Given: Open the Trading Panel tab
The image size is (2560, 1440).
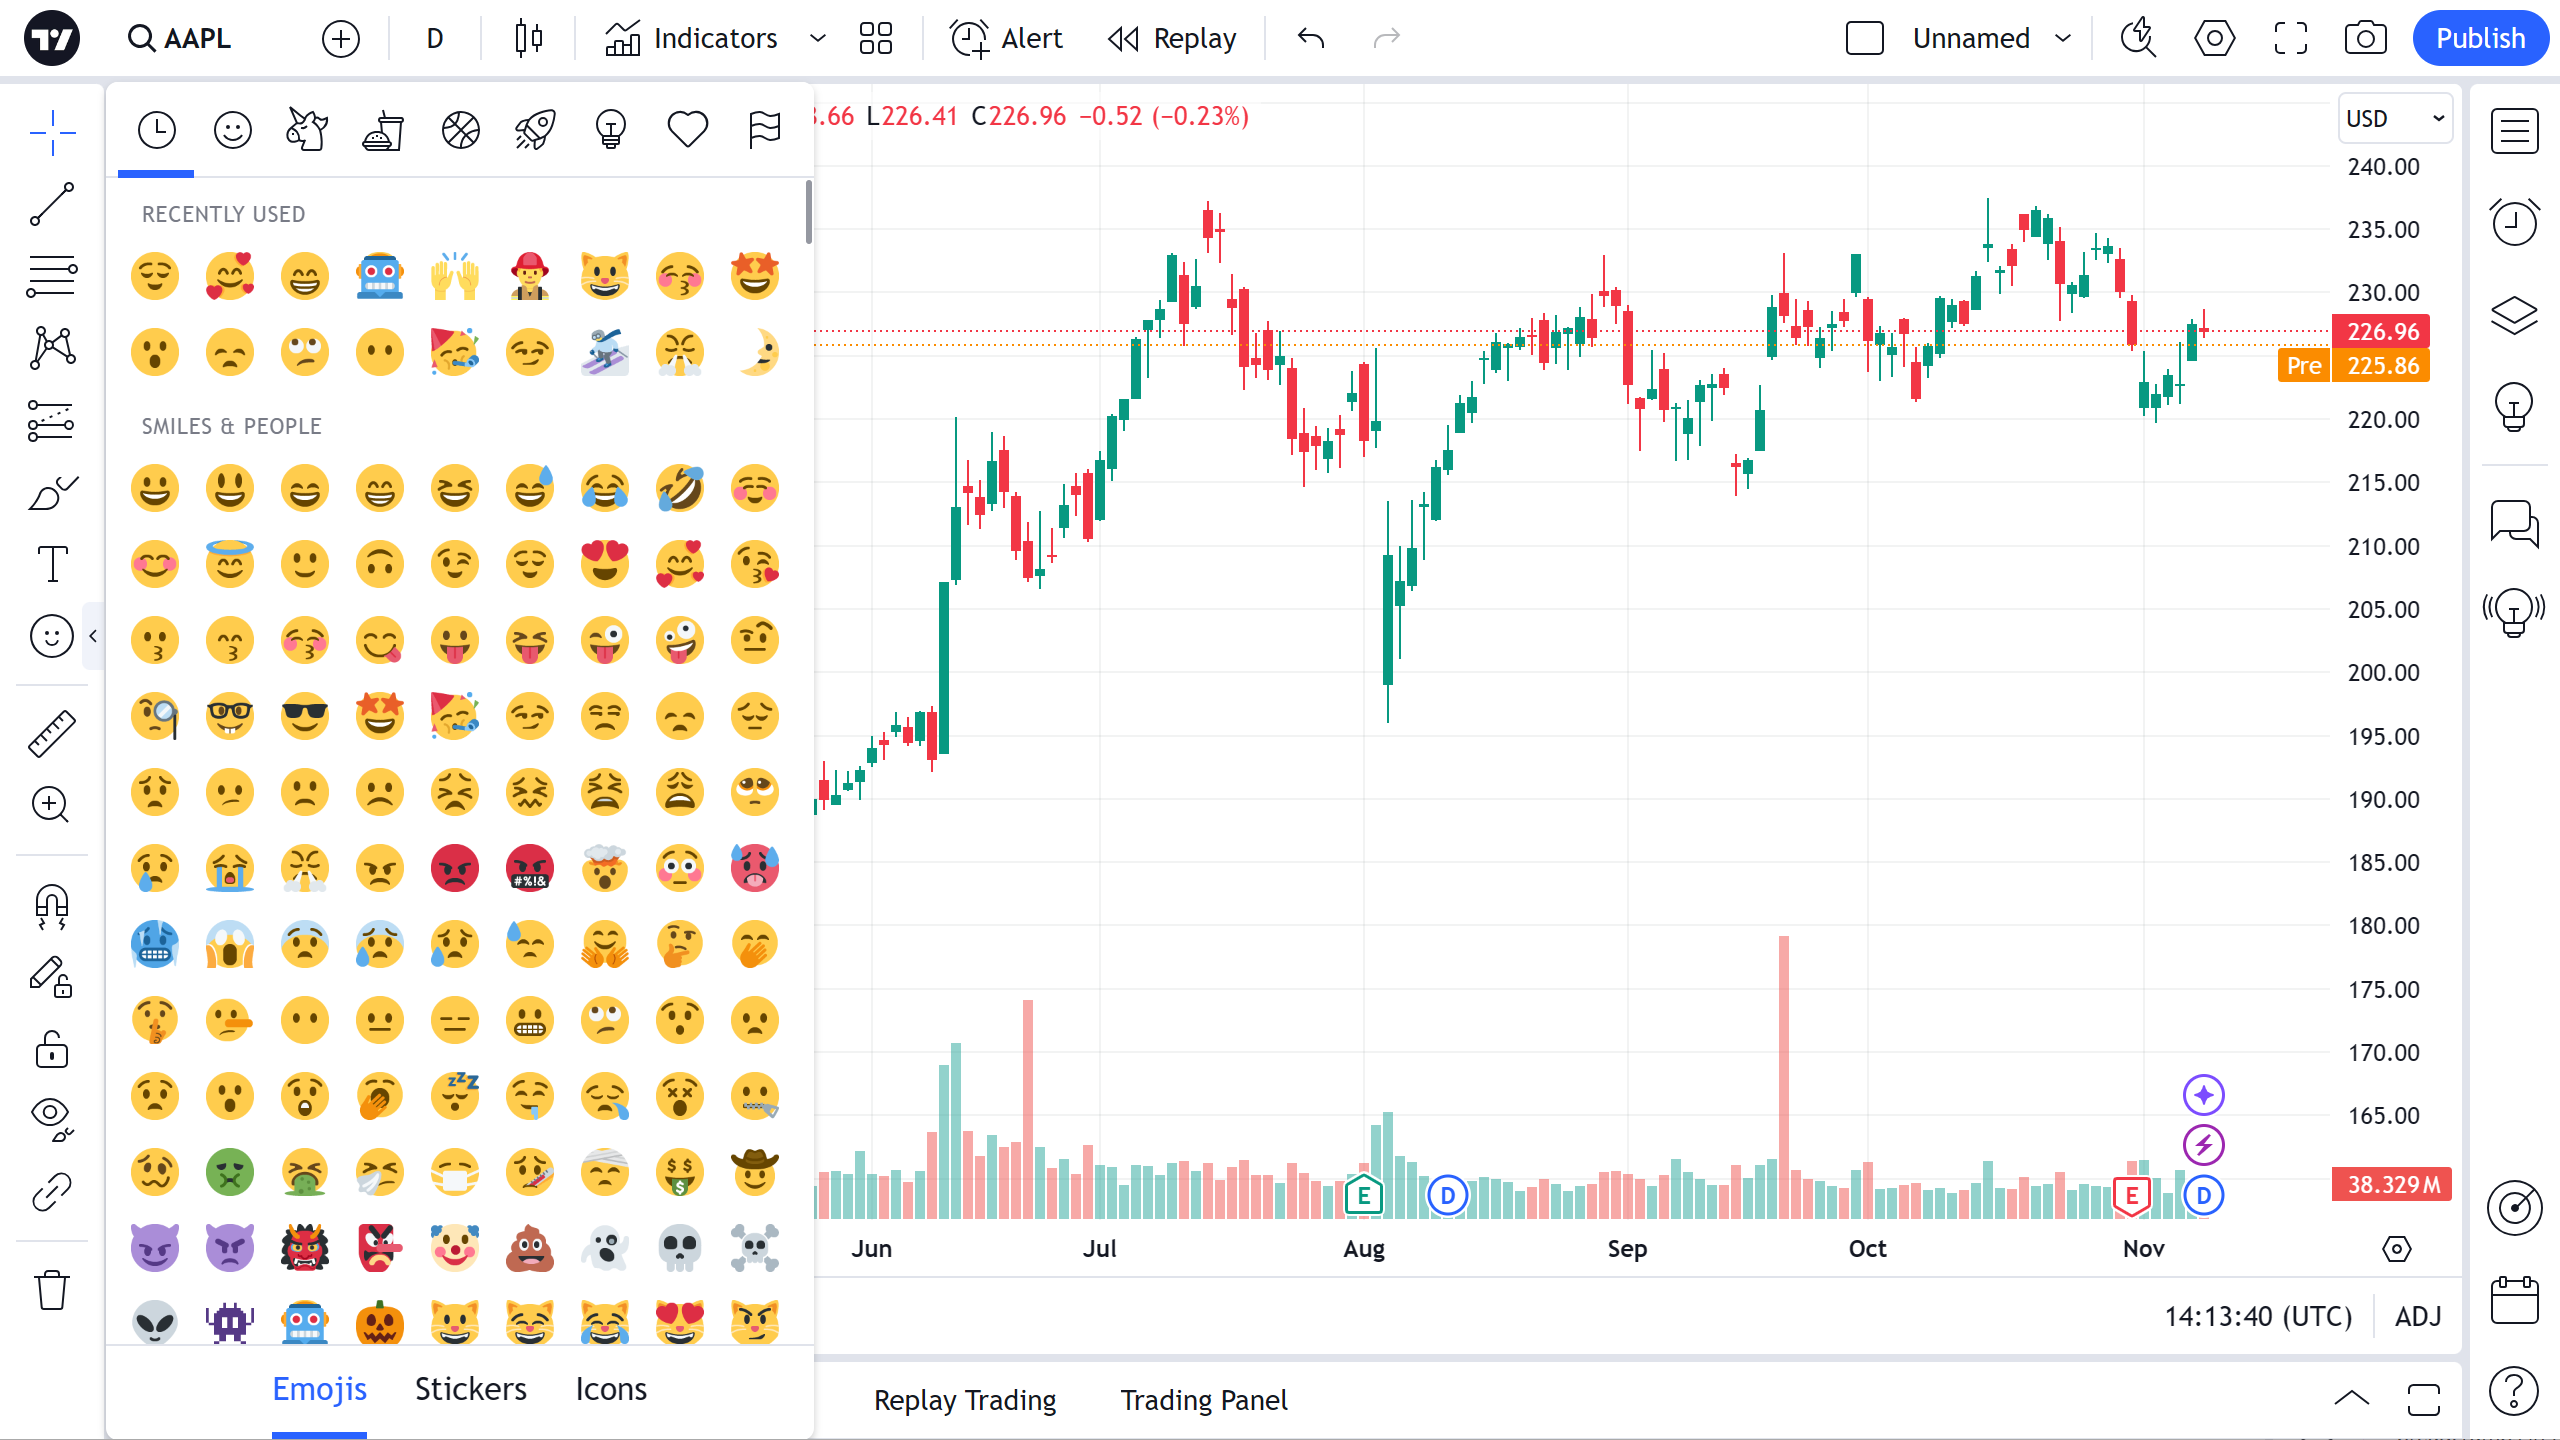Looking at the screenshot, I should 1203,1400.
